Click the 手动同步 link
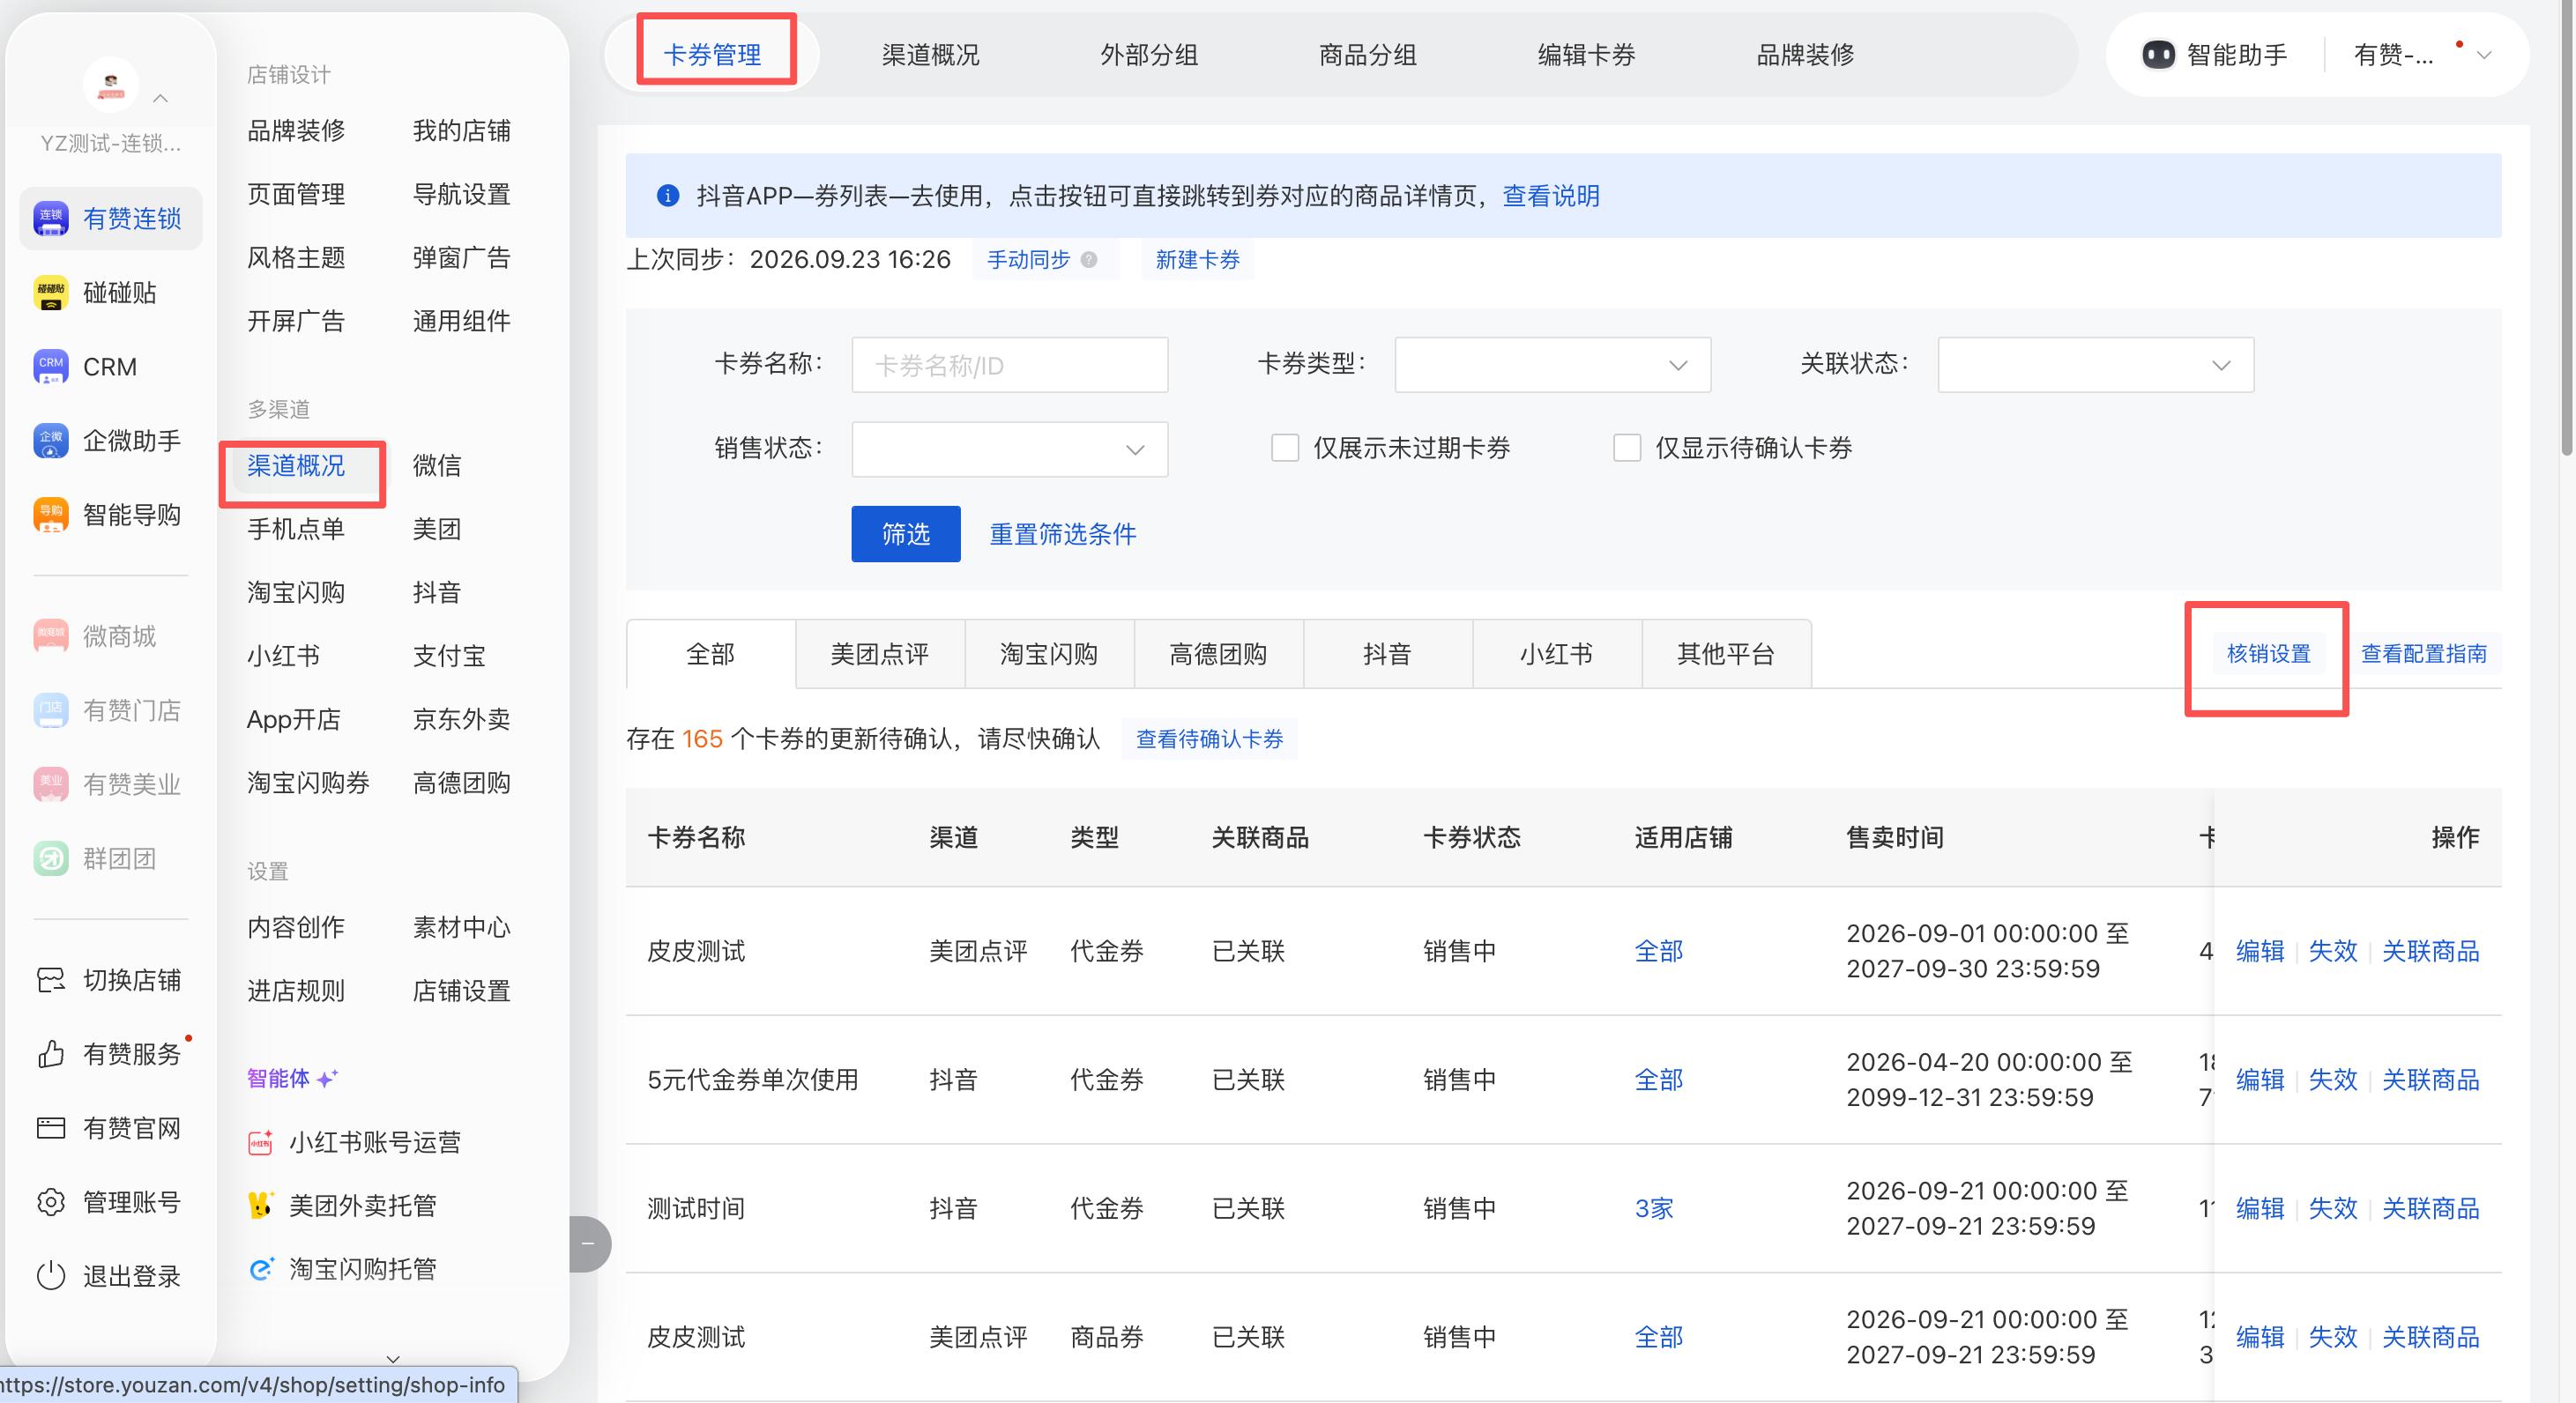This screenshot has width=2576, height=1403. coord(1028,260)
